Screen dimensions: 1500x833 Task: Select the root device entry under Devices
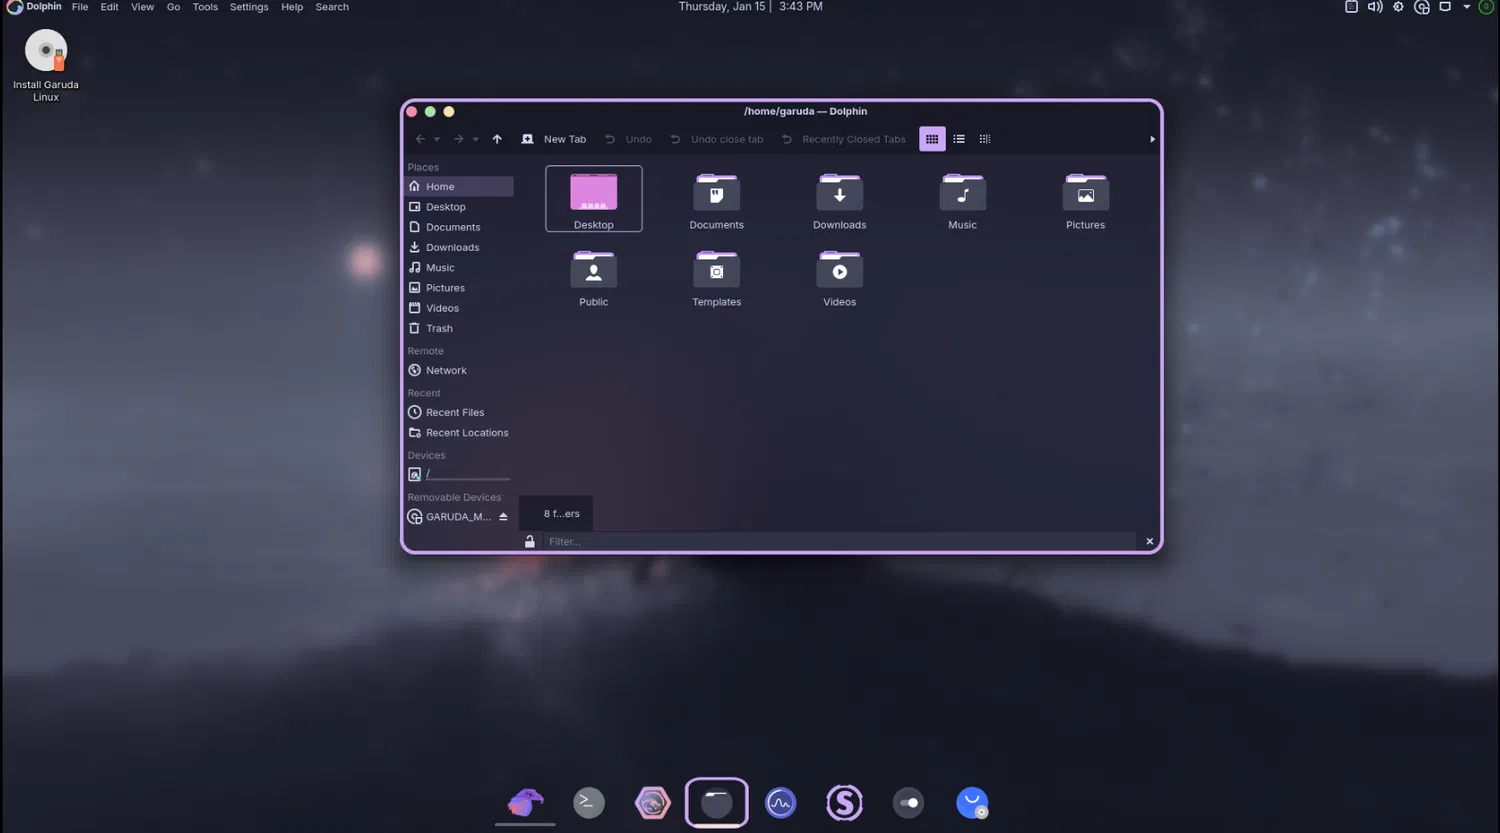[459, 474]
